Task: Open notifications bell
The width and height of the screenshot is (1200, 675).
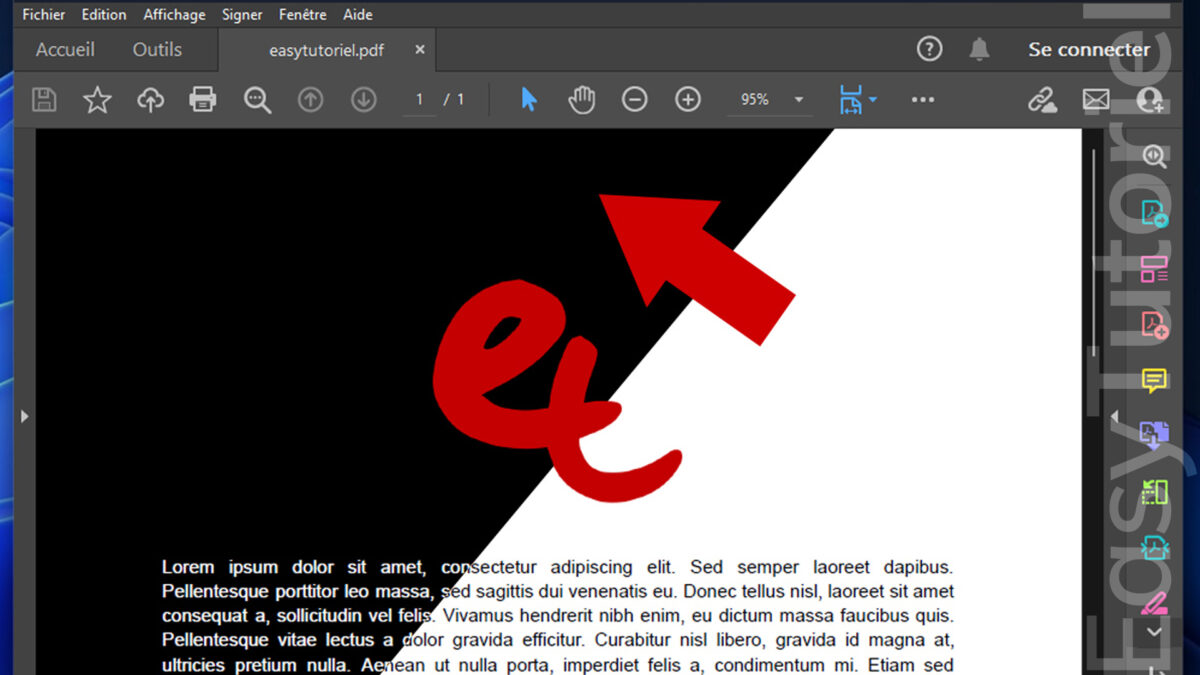Action: click(979, 49)
